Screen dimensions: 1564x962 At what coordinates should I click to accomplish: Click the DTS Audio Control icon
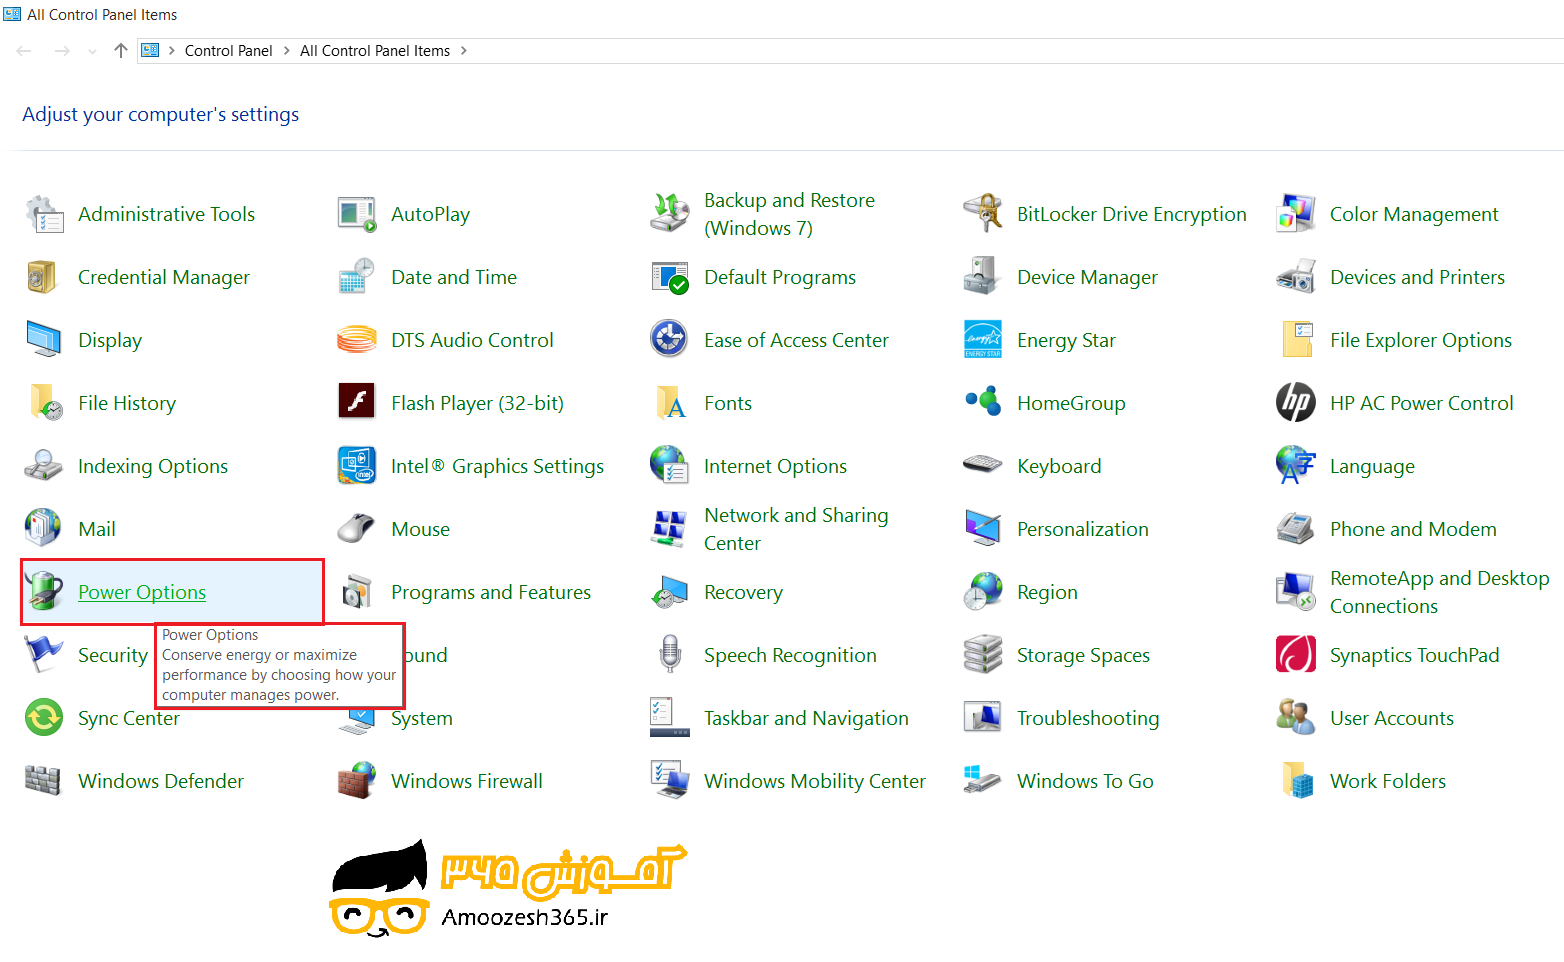click(356, 340)
